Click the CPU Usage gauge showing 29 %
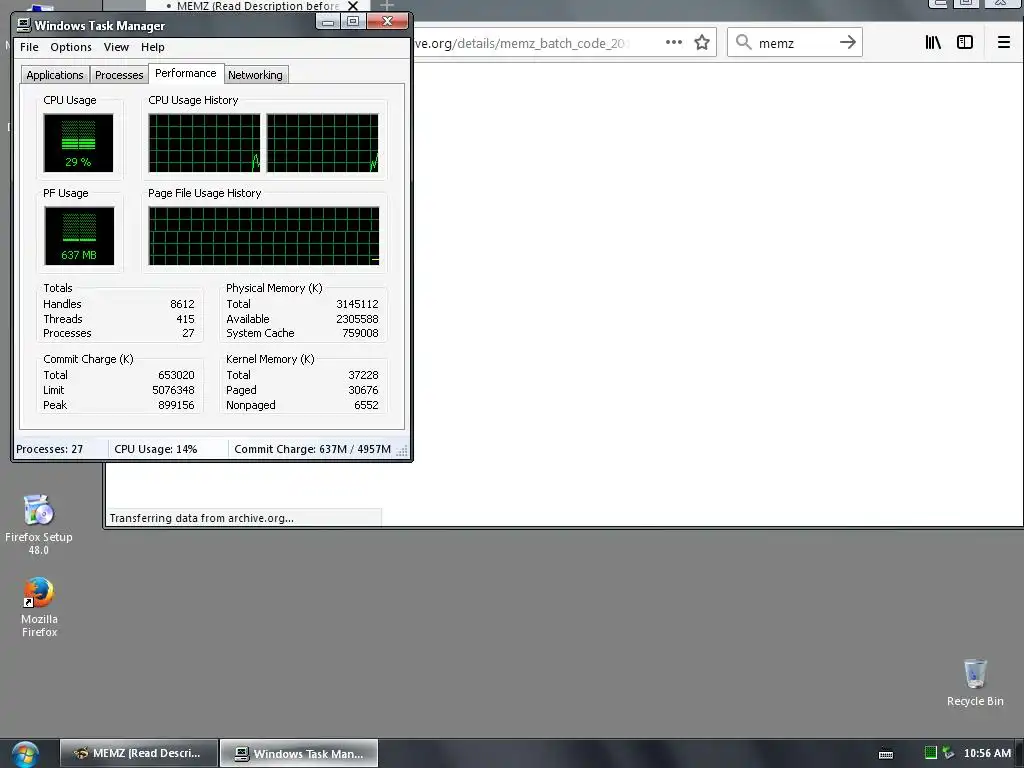The width and height of the screenshot is (1024, 768). coord(78,143)
